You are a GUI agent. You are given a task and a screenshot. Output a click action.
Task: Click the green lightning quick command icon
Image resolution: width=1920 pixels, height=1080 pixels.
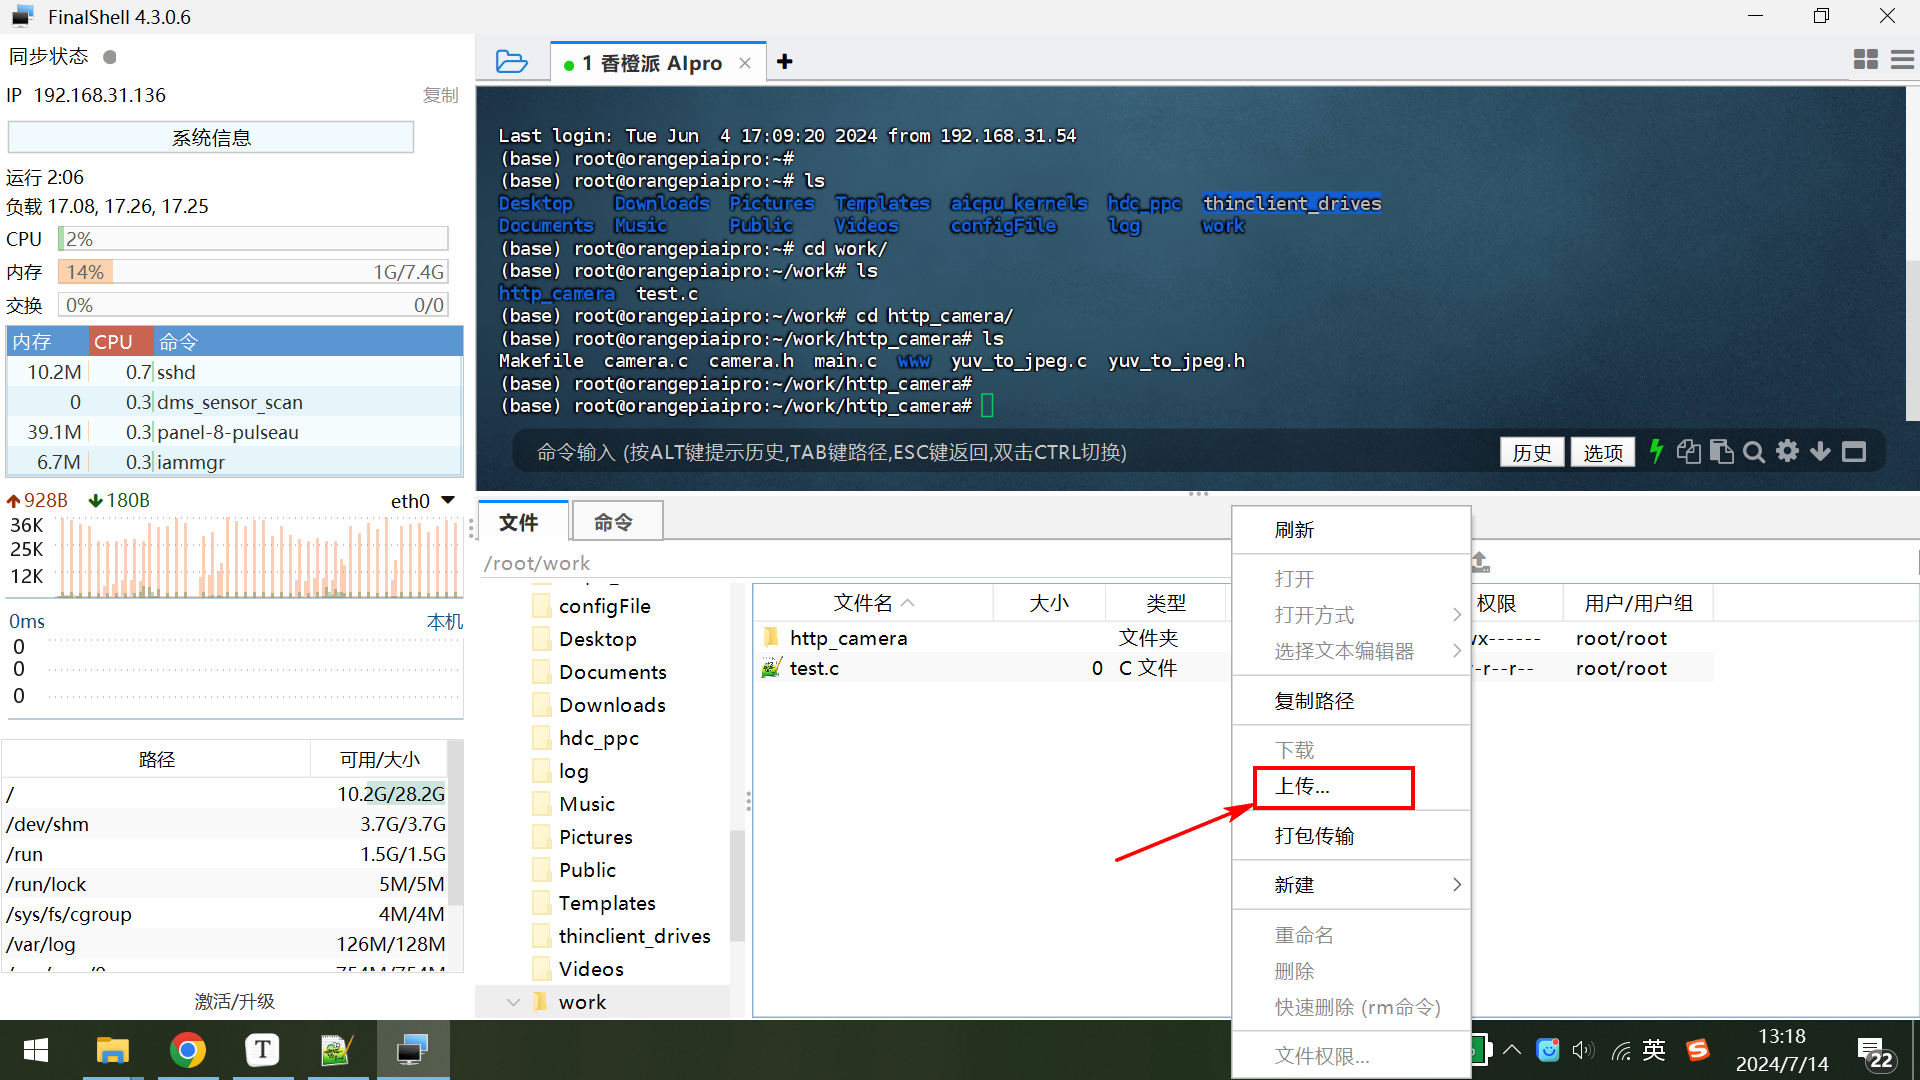(x=1656, y=452)
